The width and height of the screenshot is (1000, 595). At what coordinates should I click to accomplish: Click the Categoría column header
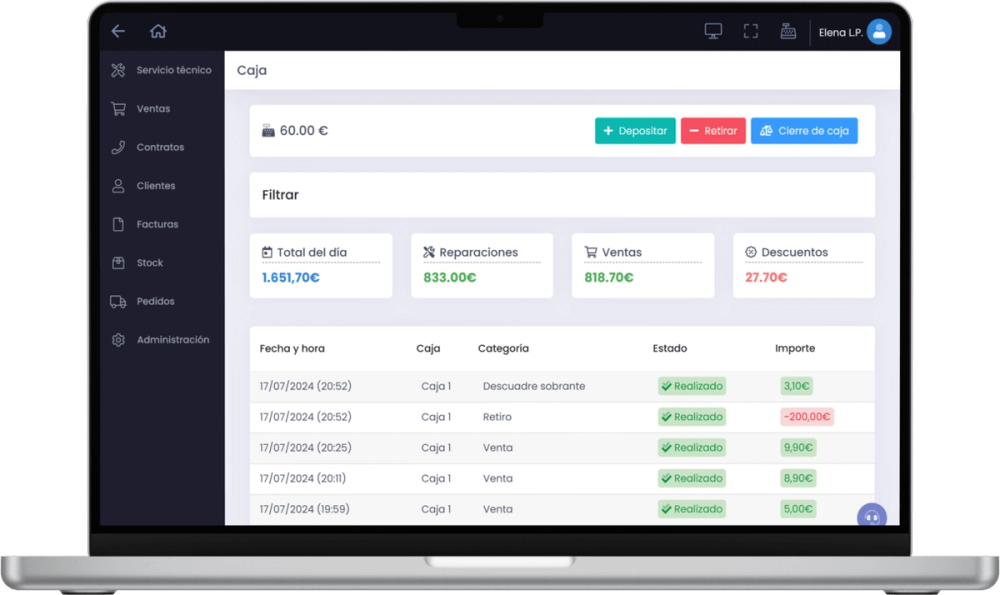503,349
